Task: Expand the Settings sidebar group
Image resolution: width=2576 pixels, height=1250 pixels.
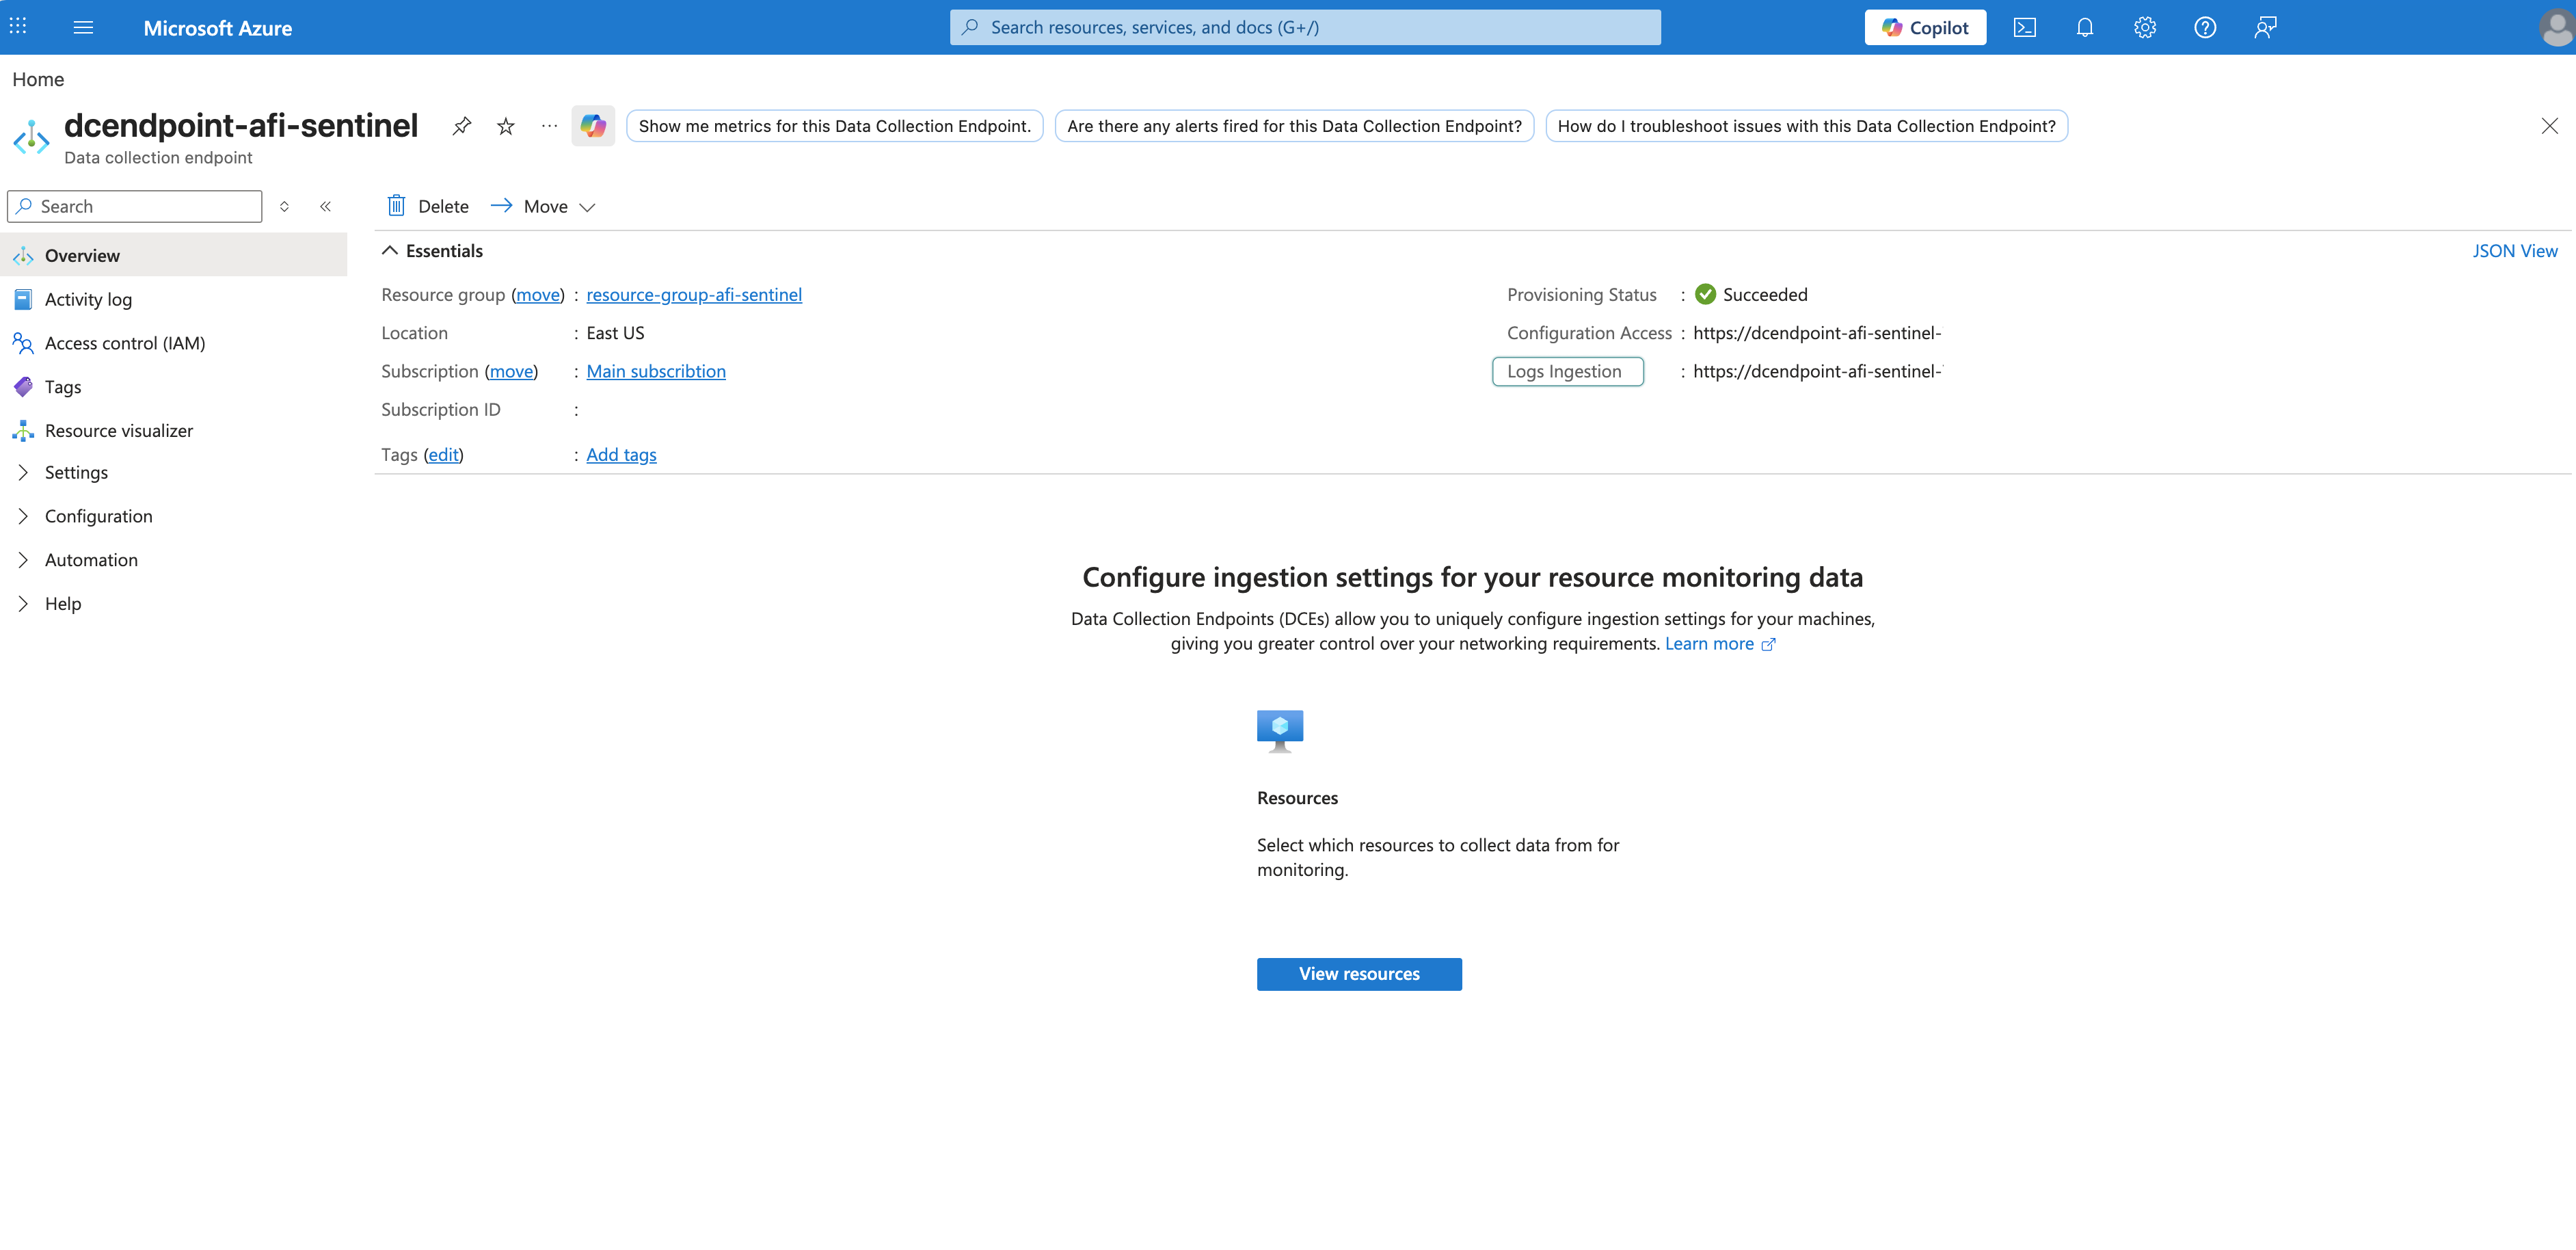Action: click(23, 472)
